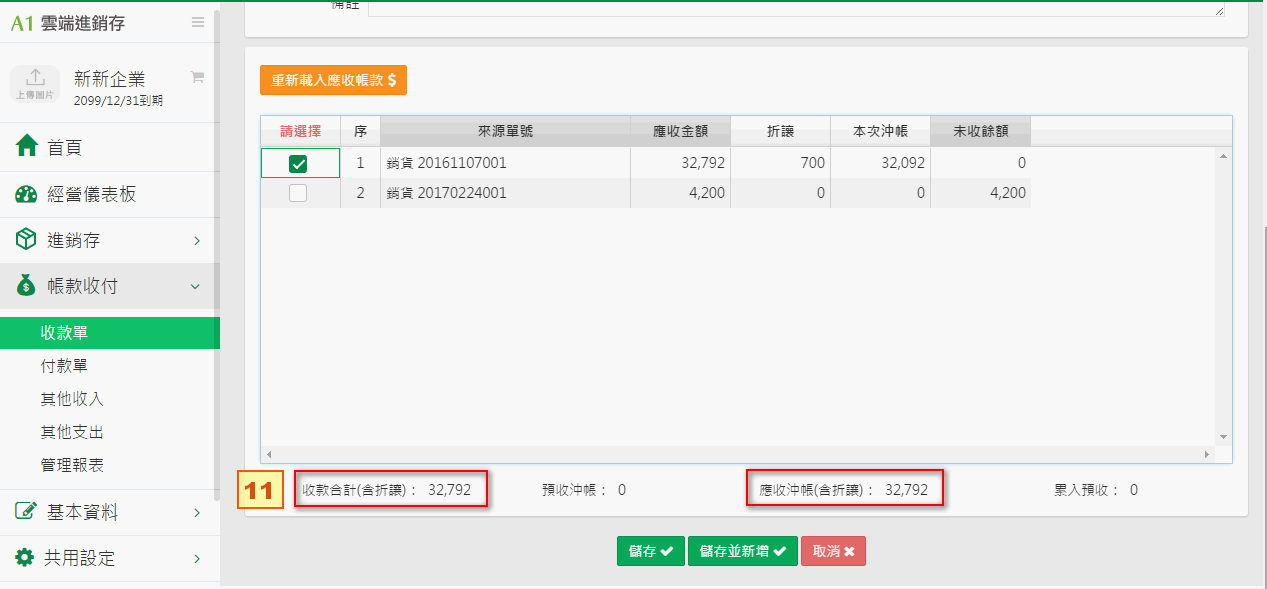Click the 重新載入應收帳款 button
The width and height of the screenshot is (1267, 589).
pyautogui.click(x=333, y=81)
